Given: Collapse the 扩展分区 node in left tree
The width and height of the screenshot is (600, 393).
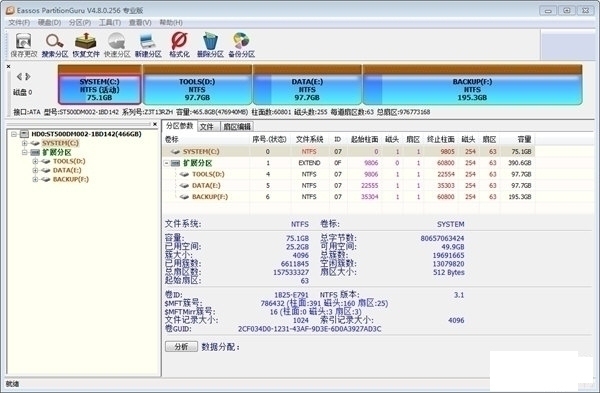Looking at the screenshot, I should click(24, 152).
